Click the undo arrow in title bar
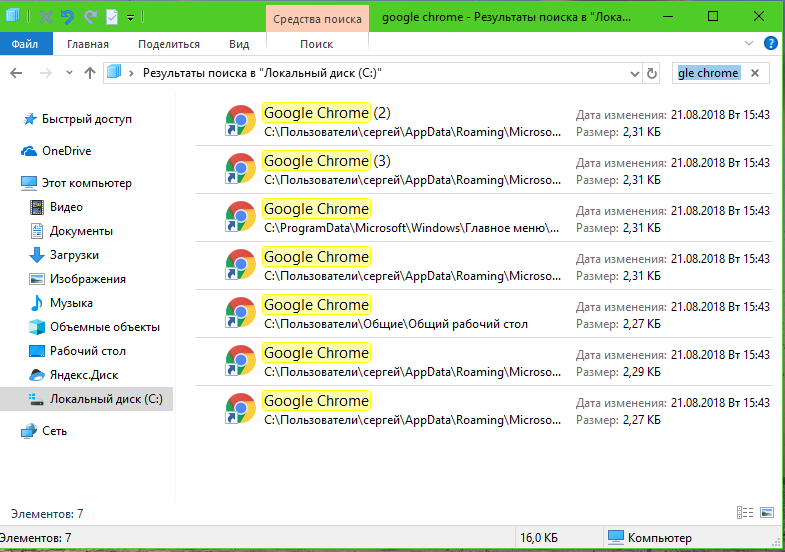The image size is (785, 552). [x=68, y=17]
